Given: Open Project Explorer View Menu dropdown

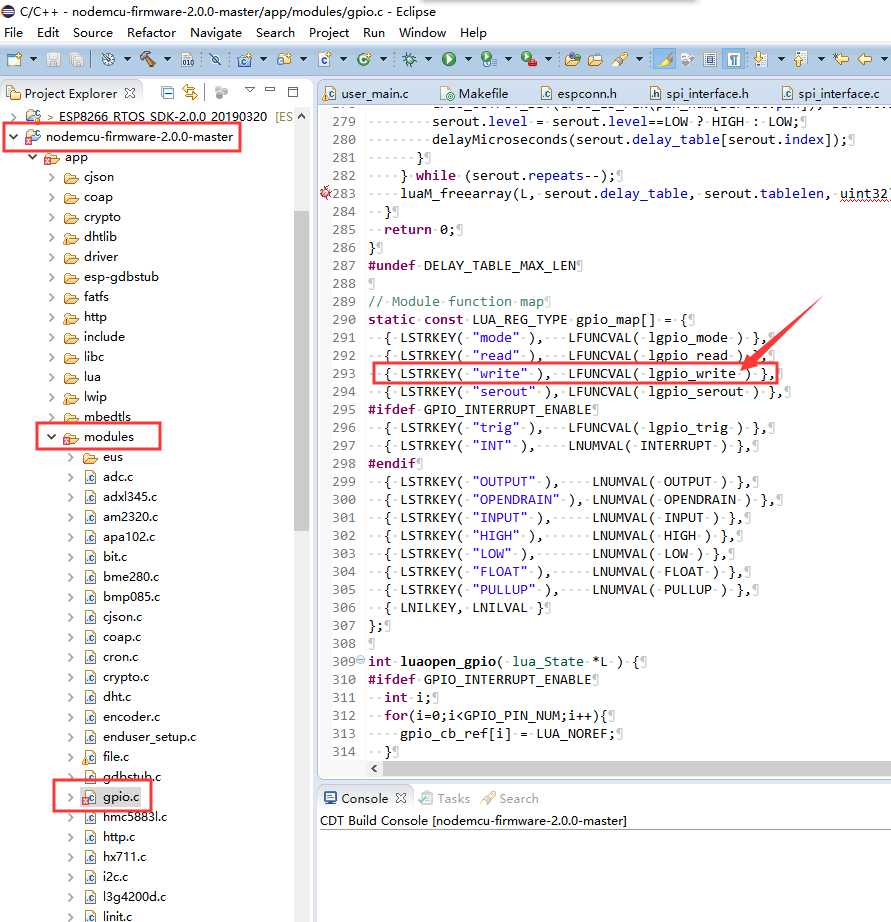Looking at the screenshot, I should (x=249, y=92).
